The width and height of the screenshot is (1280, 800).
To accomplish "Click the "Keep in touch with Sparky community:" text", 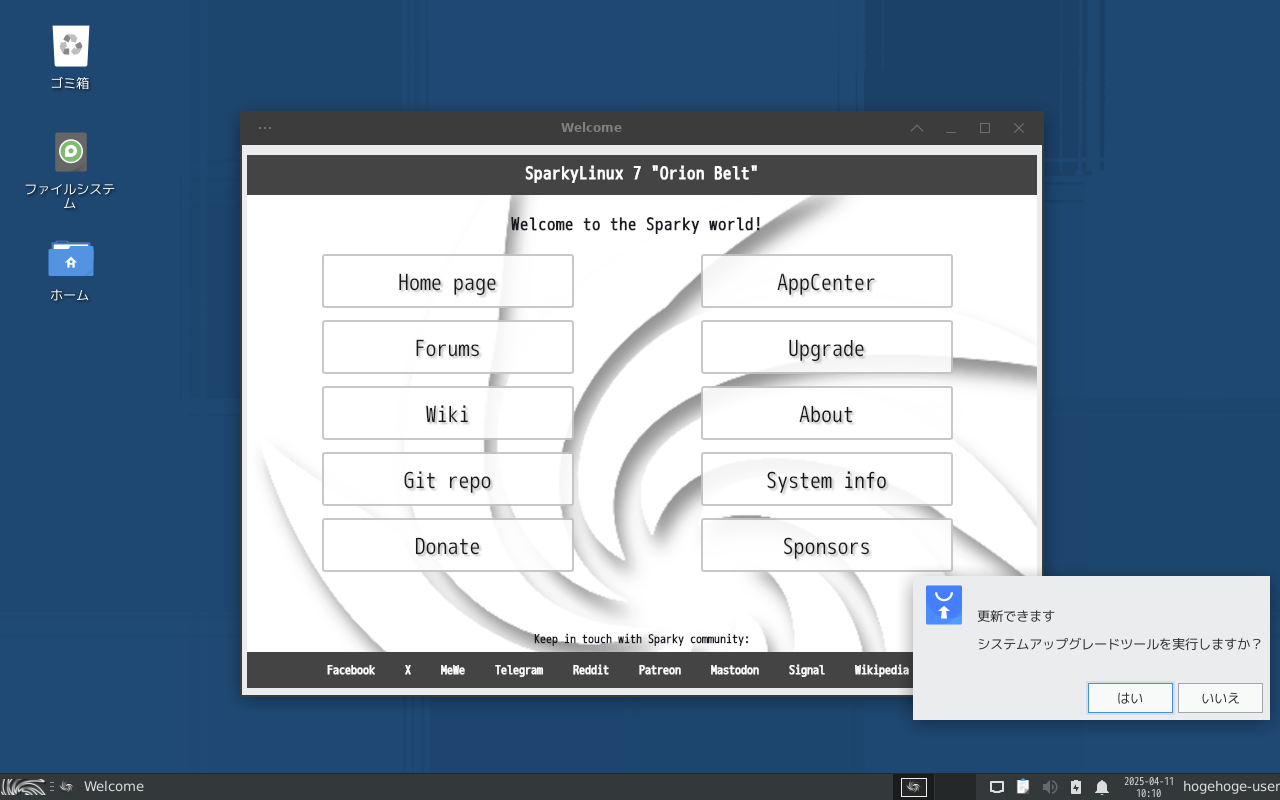I will coord(641,639).
